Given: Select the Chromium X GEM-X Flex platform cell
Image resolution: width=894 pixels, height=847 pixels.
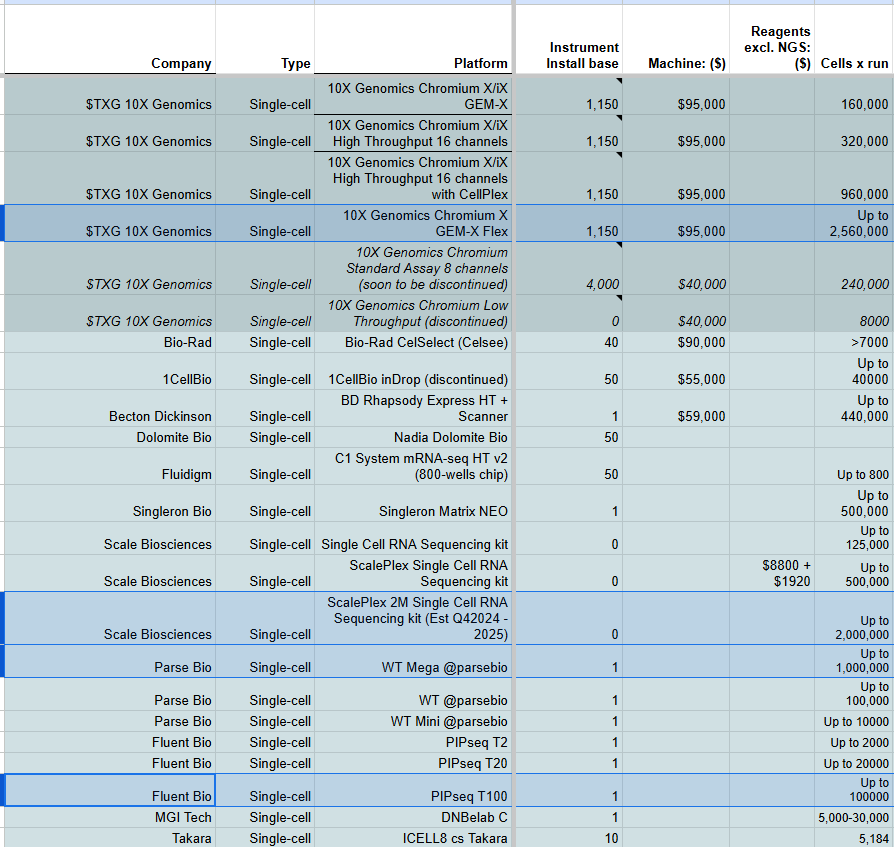Looking at the screenshot, I should (413, 223).
